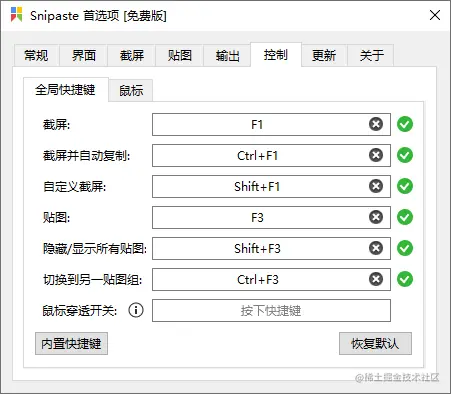
Task: Click the 鼠标穿透开关 label
Action: (80, 311)
